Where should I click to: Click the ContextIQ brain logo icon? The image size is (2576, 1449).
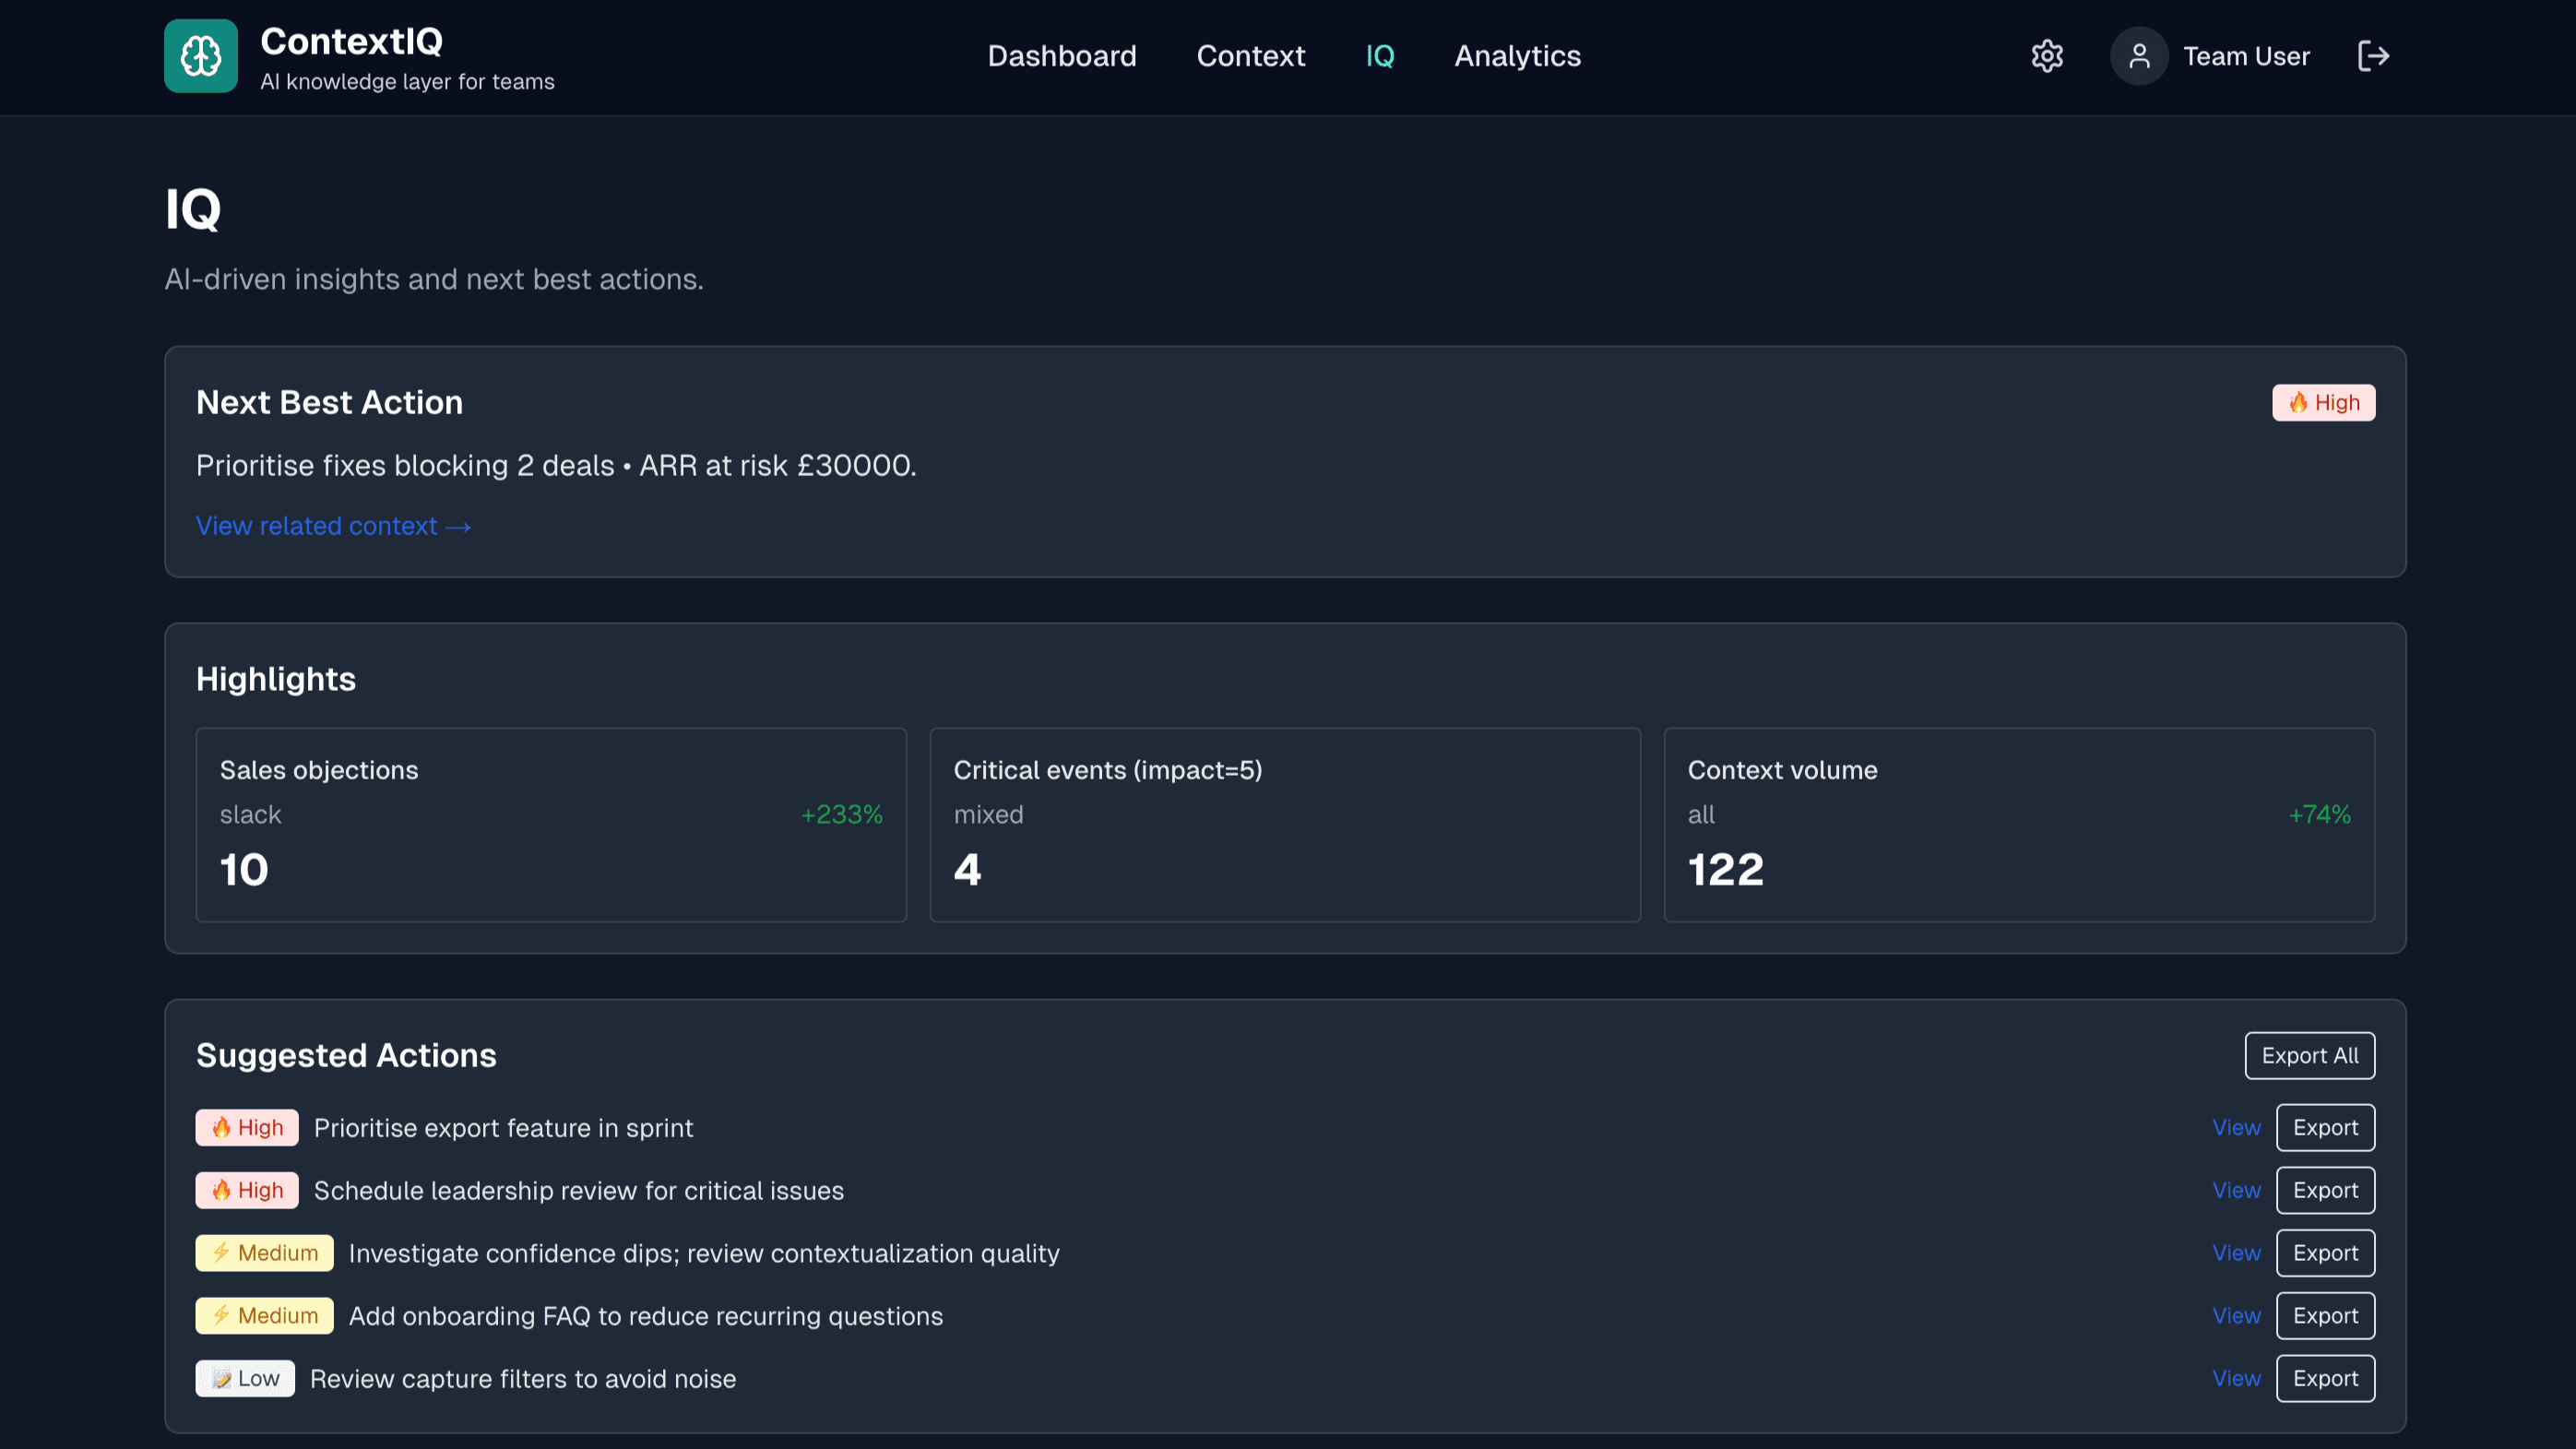pos(201,56)
